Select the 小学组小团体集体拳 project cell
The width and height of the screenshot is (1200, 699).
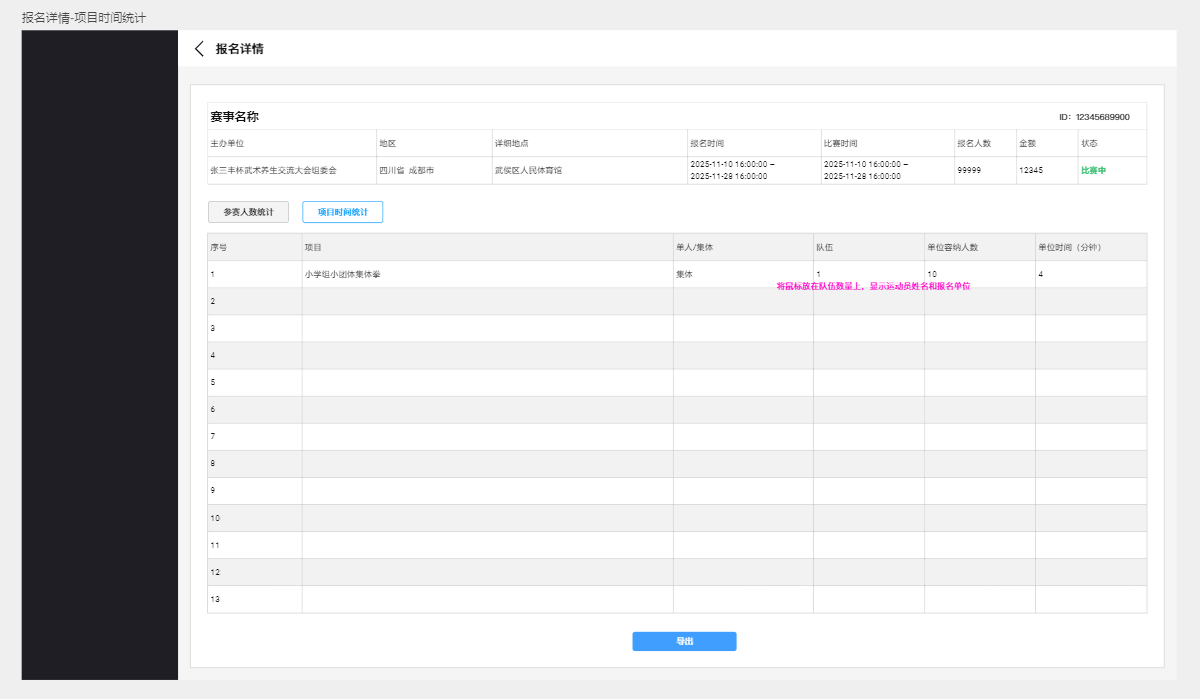pos(342,274)
